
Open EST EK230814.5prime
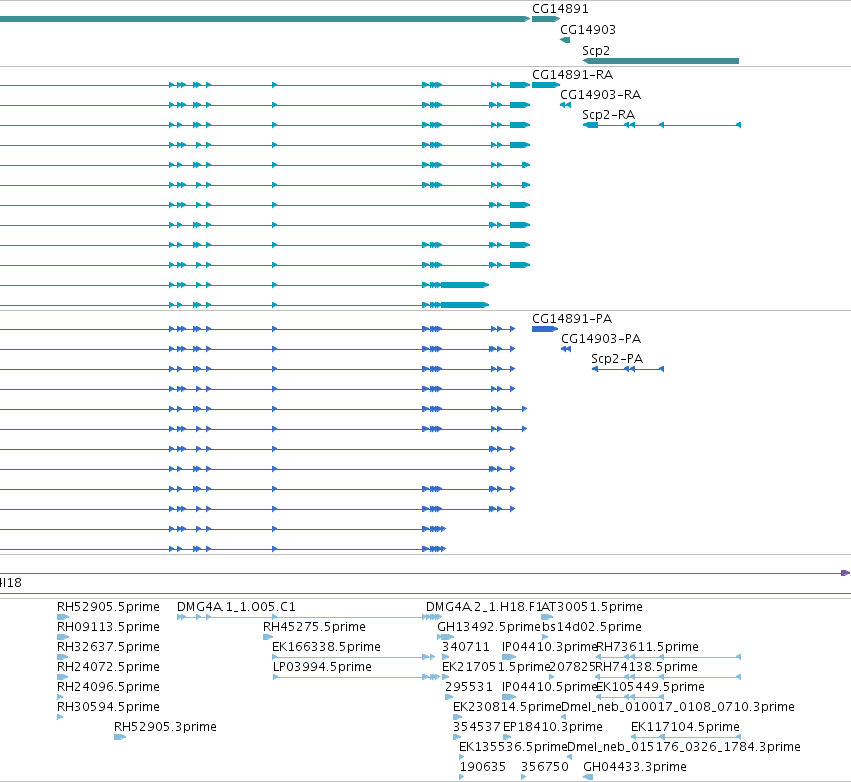click(x=507, y=707)
